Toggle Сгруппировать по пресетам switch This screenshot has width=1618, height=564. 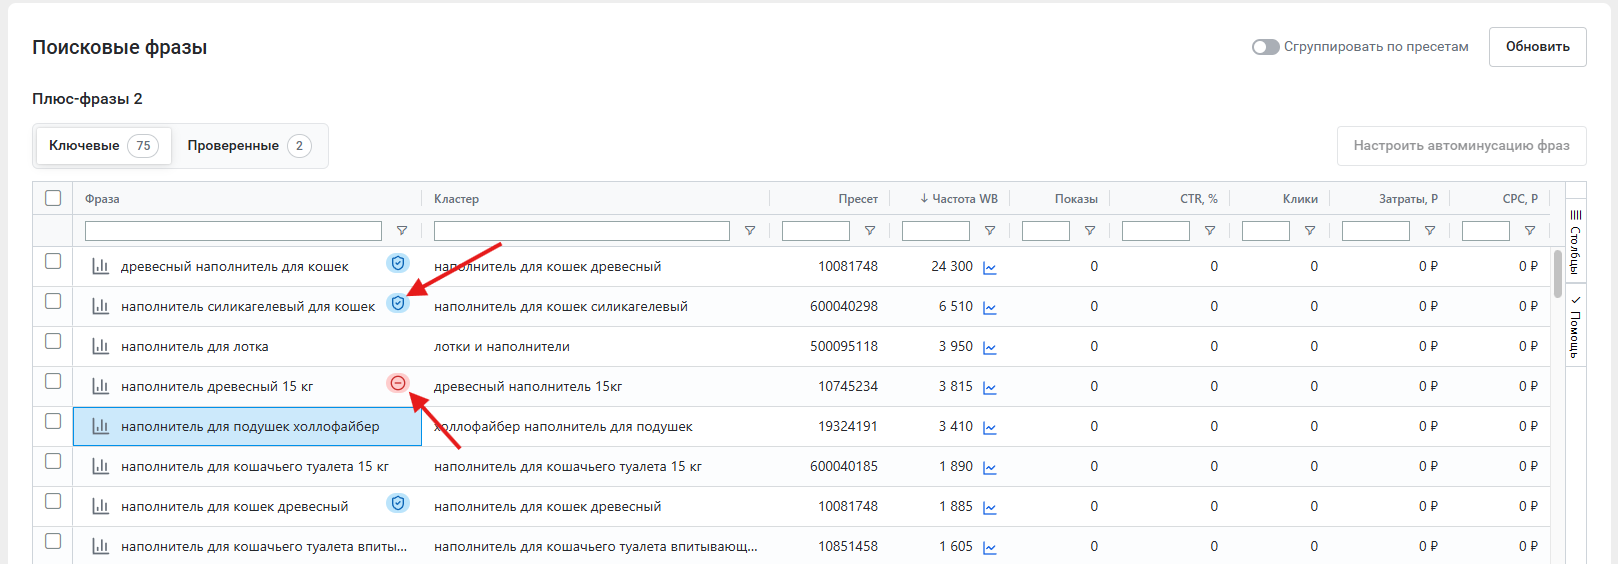(1265, 47)
